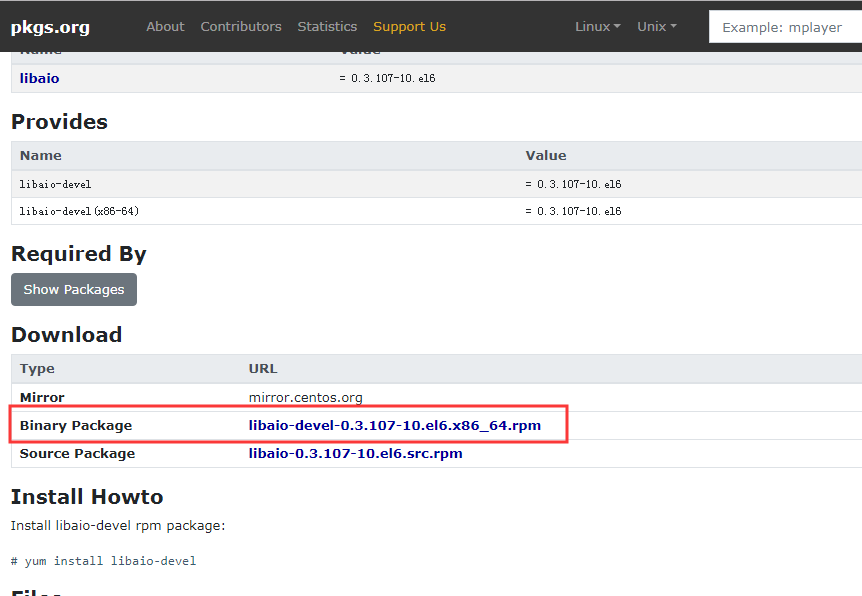Click the Install Howto heading
862x596 pixels.
[86, 497]
